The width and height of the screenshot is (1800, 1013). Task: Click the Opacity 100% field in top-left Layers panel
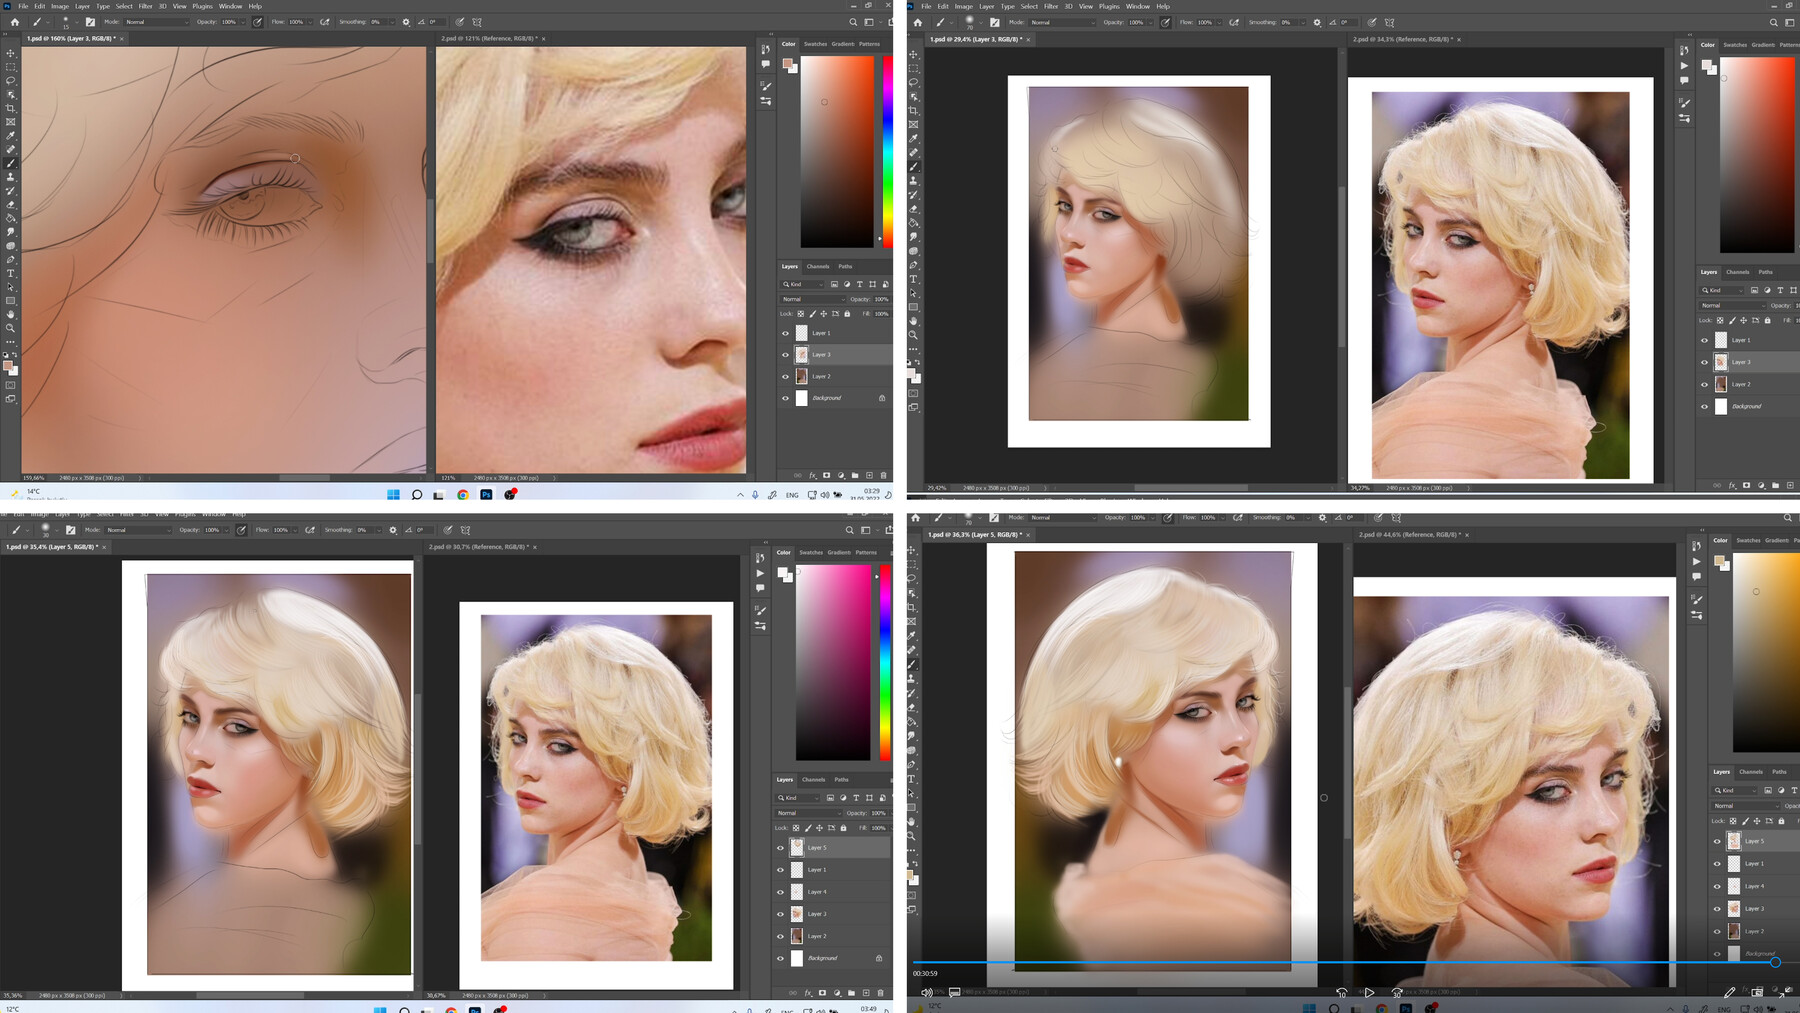tap(881, 299)
